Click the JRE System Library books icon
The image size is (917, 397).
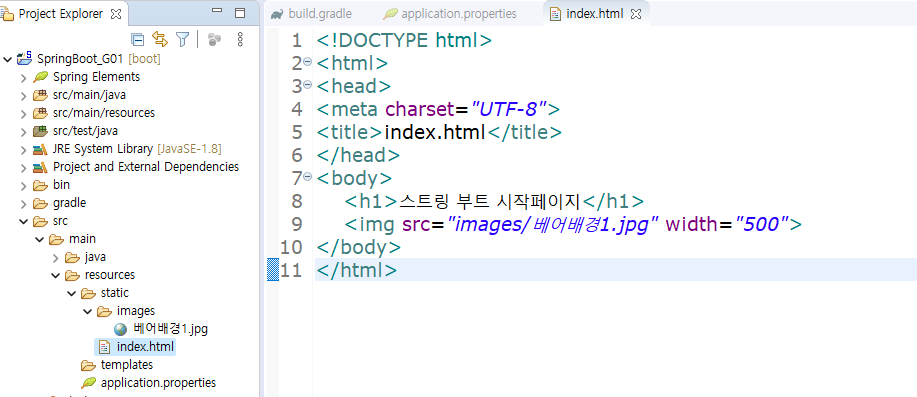(x=40, y=149)
